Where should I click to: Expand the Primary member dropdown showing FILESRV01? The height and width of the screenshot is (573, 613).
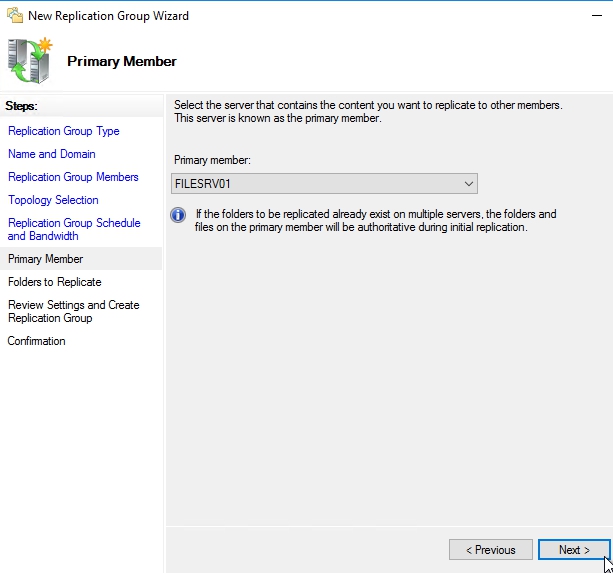[x=324, y=184]
